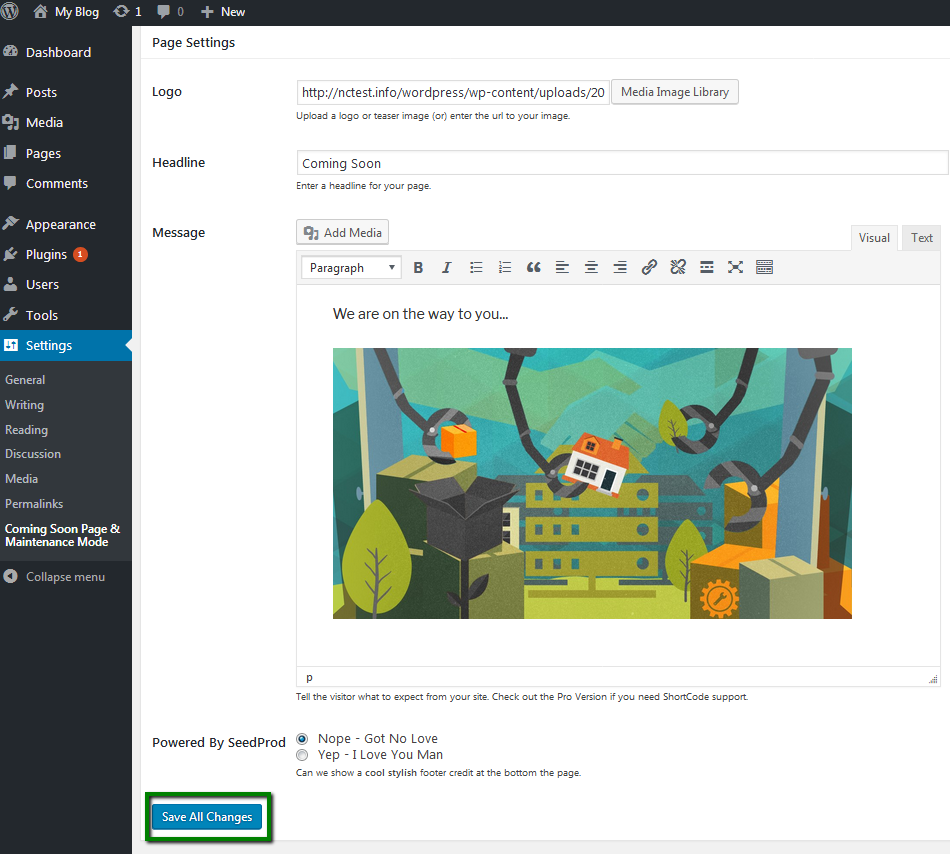Click the editor resize handle corner
The width and height of the screenshot is (950, 854).
pyautogui.click(x=933, y=679)
